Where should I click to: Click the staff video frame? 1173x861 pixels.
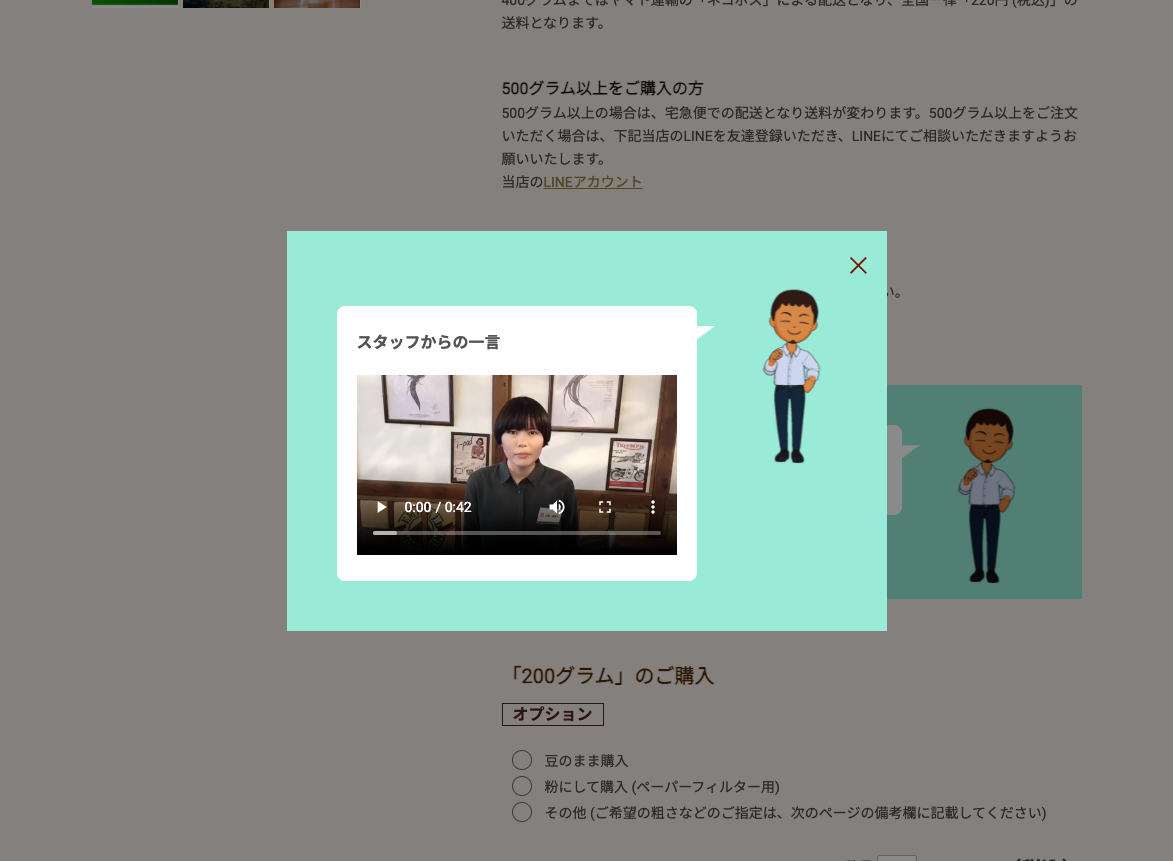pyautogui.click(x=517, y=465)
